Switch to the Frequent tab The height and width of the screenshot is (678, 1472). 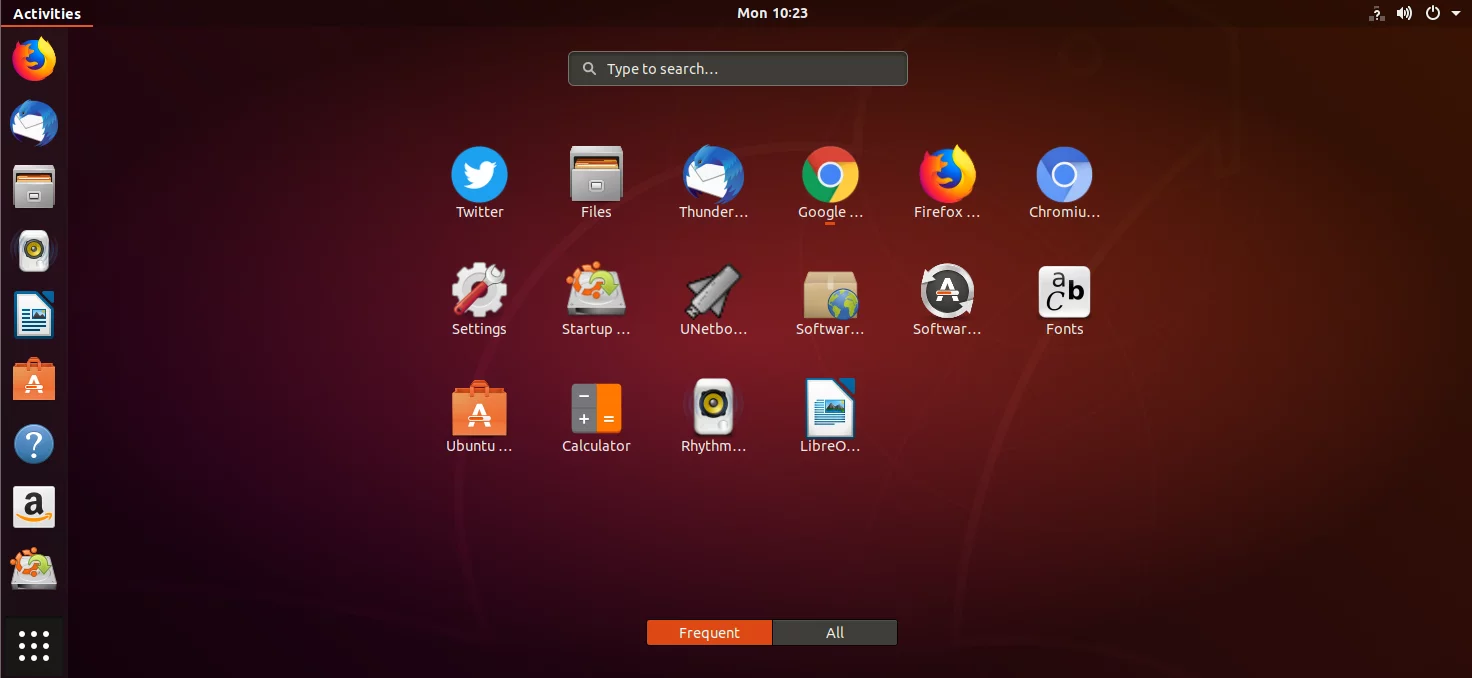click(x=709, y=632)
